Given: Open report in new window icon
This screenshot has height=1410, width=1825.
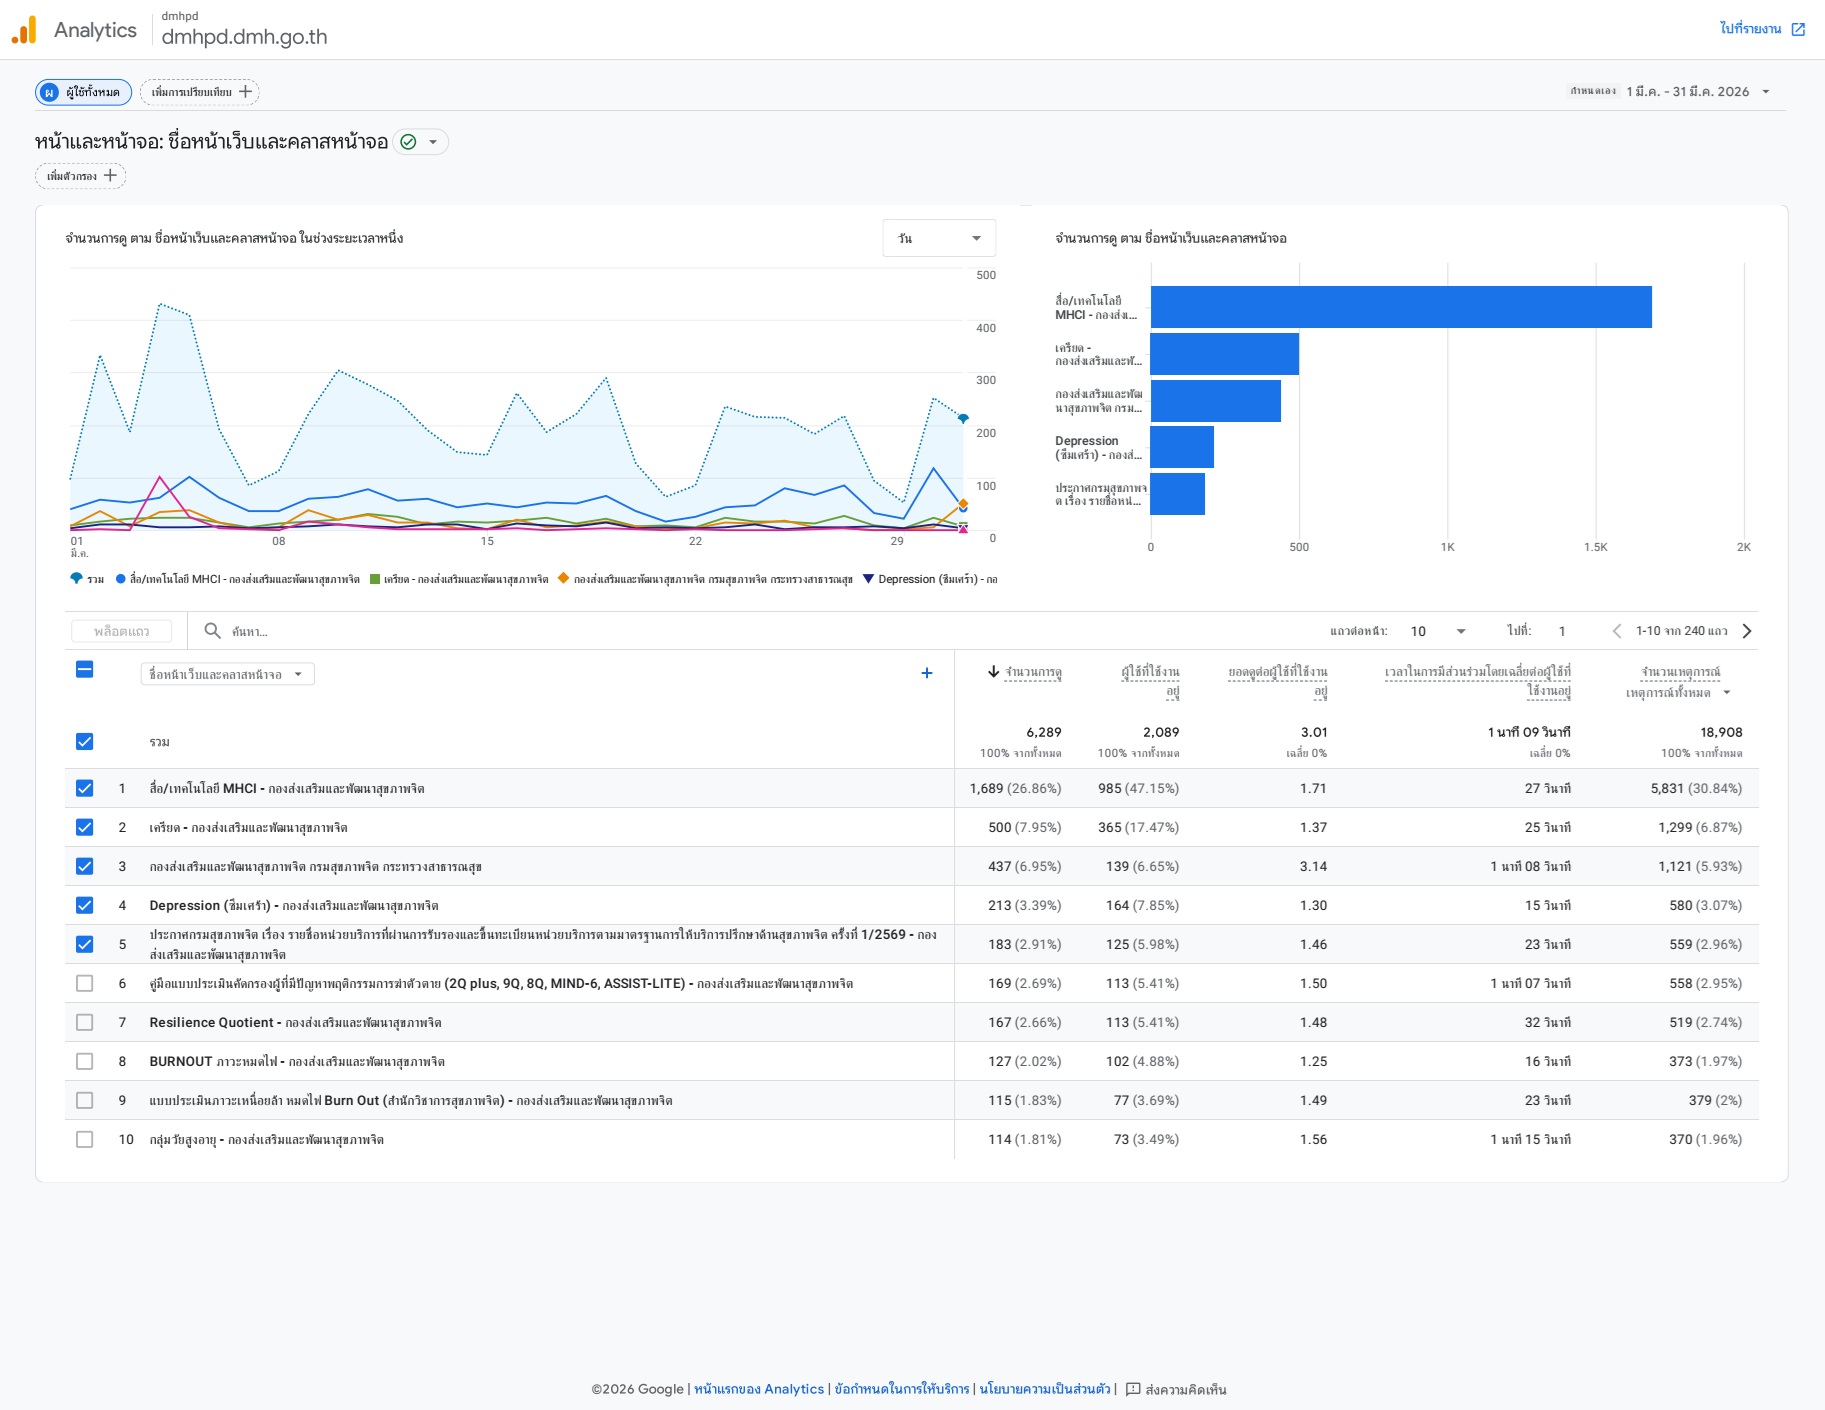Looking at the screenshot, I should click(x=1798, y=29).
